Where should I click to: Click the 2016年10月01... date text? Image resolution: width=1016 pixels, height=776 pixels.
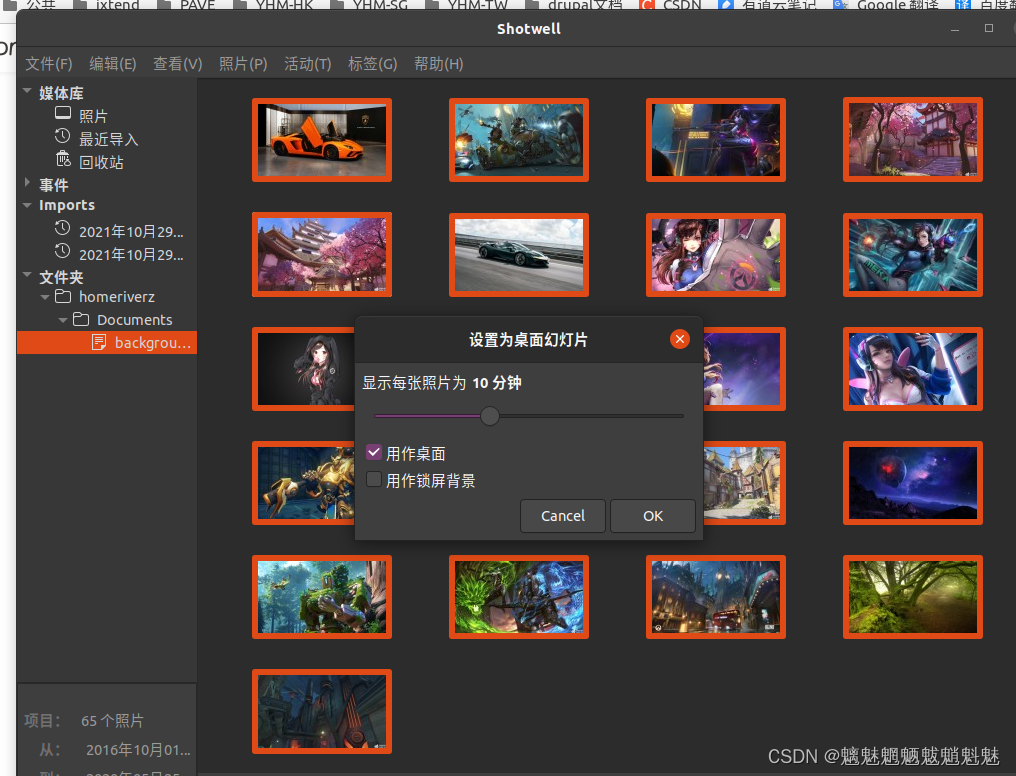pos(138,750)
